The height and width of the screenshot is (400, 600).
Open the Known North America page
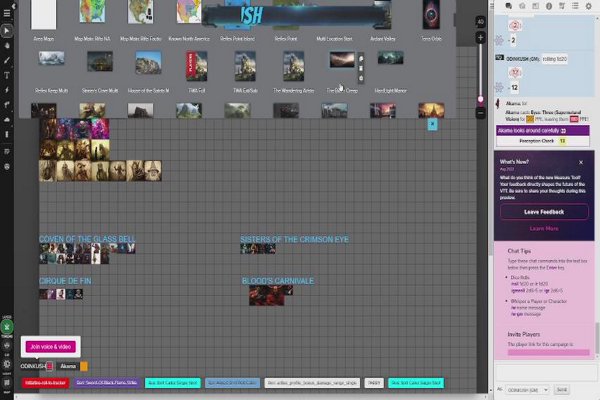(x=189, y=12)
